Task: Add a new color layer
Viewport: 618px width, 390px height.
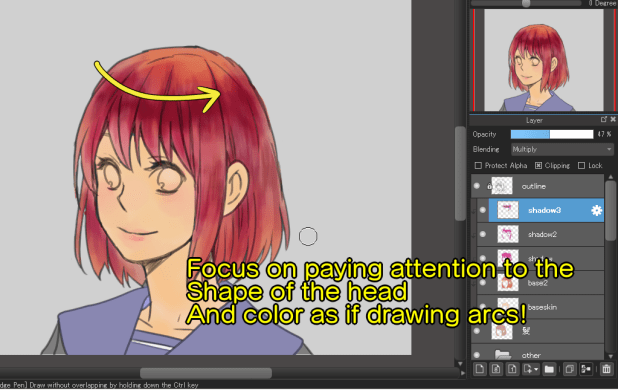Action: point(480,370)
